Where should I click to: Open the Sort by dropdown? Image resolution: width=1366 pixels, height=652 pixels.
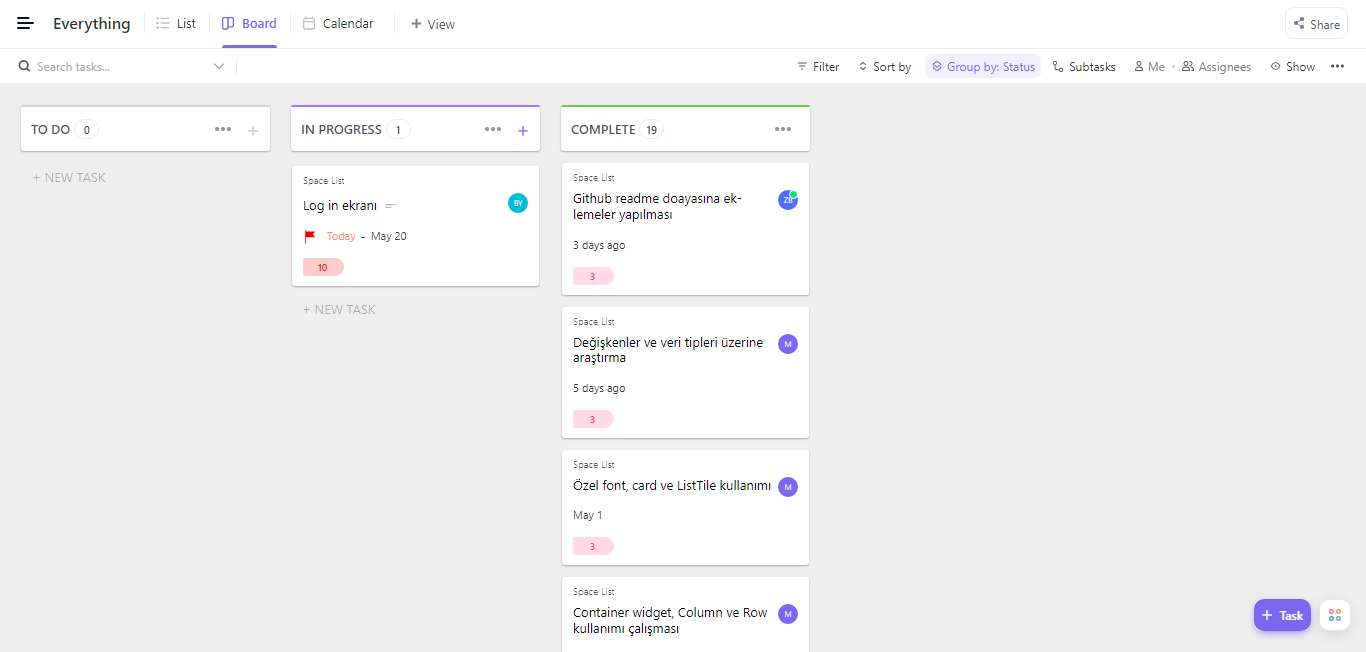[x=884, y=66]
